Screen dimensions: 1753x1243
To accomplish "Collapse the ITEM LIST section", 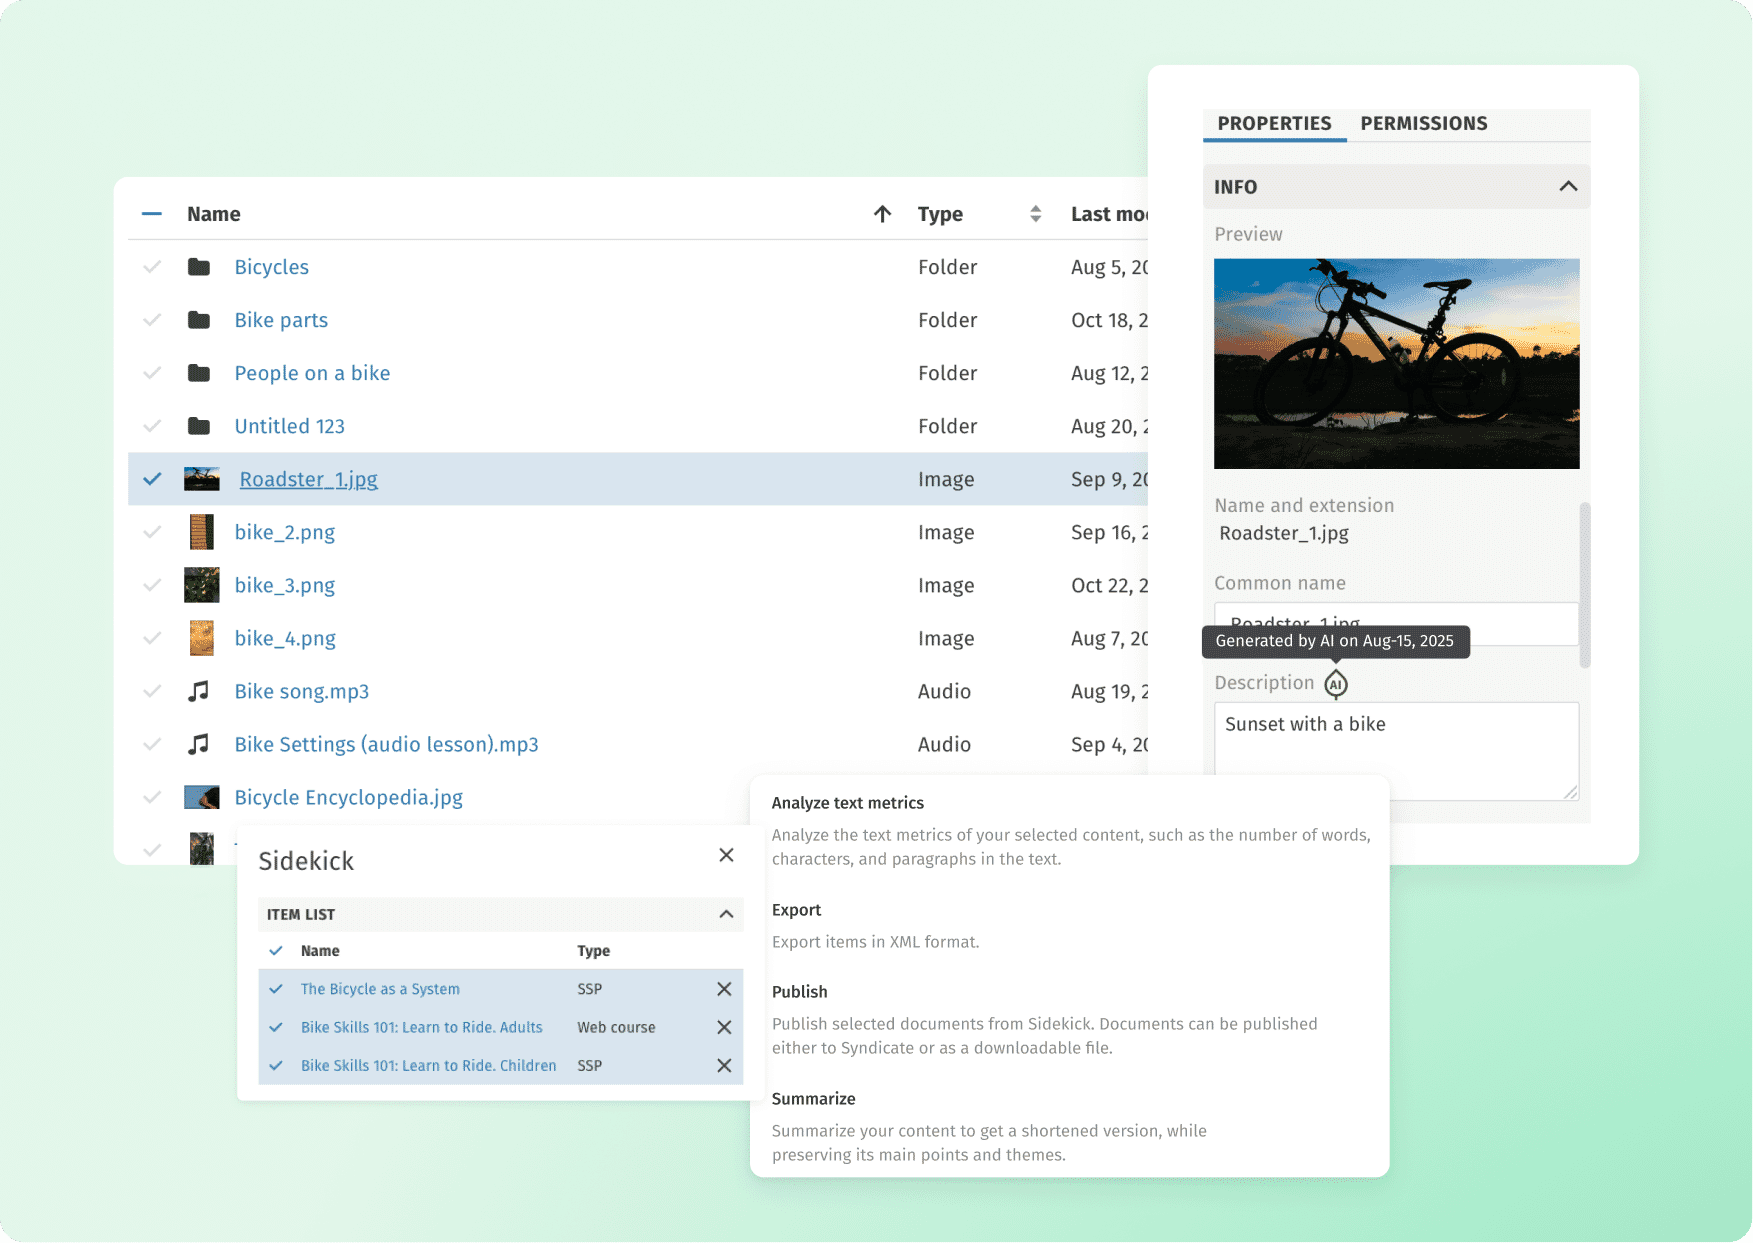I will (726, 914).
